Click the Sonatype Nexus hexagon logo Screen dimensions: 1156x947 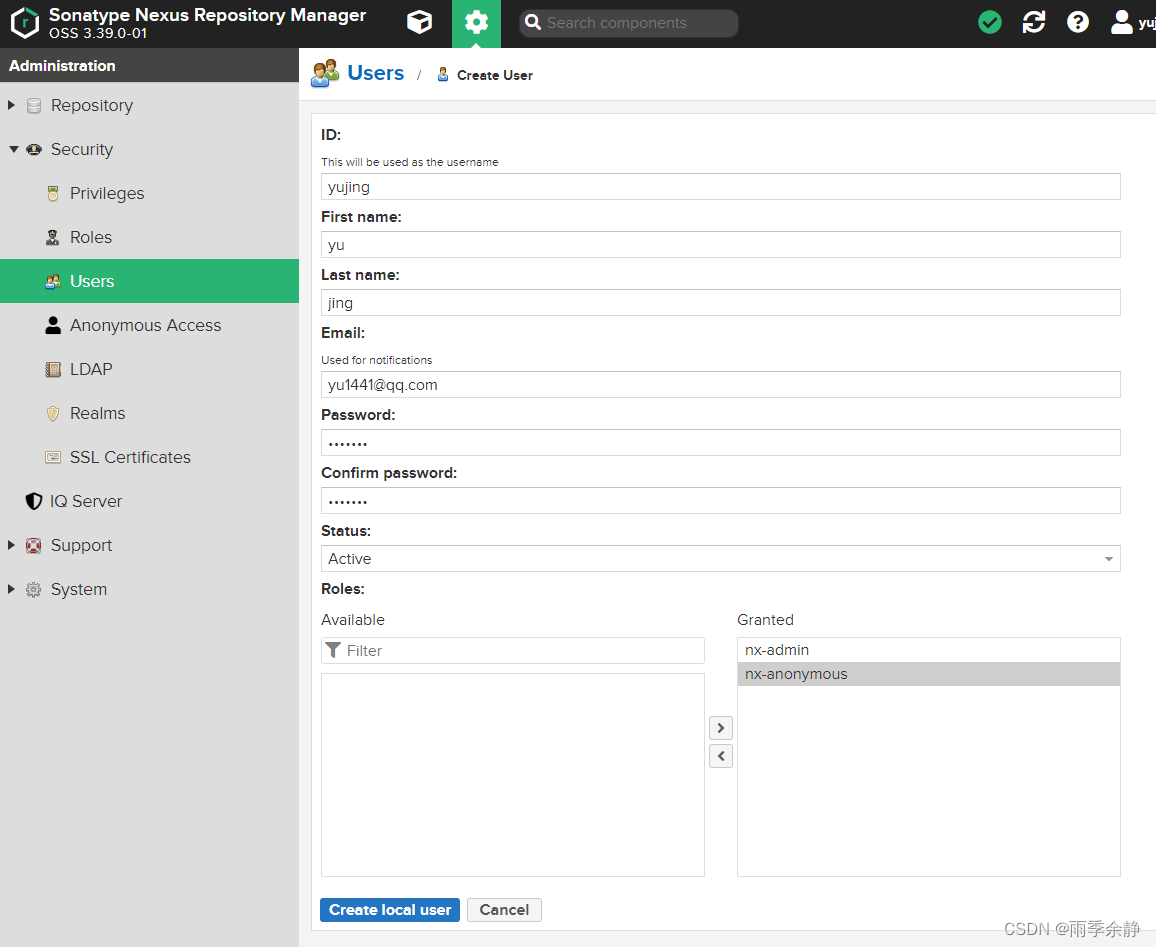[25, 23]
